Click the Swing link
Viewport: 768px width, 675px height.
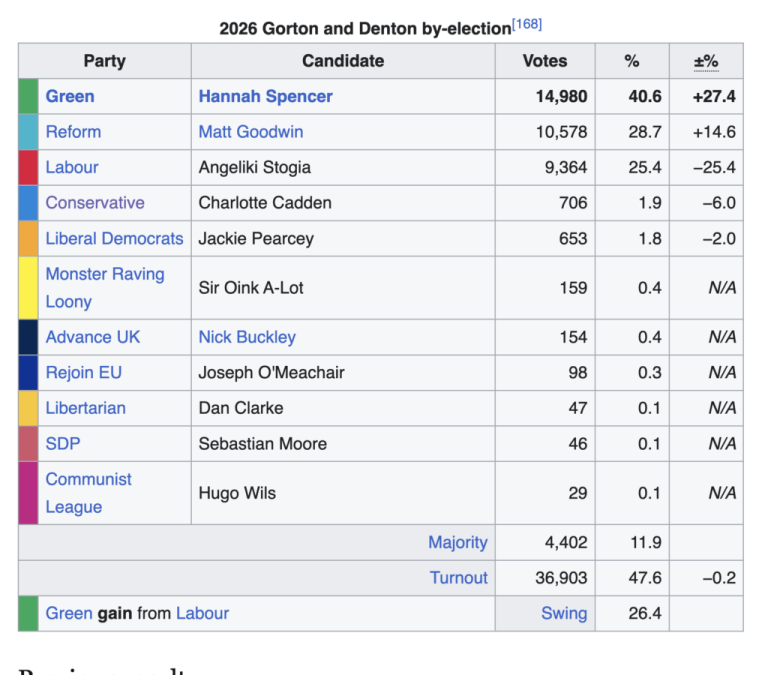[564, 613]
